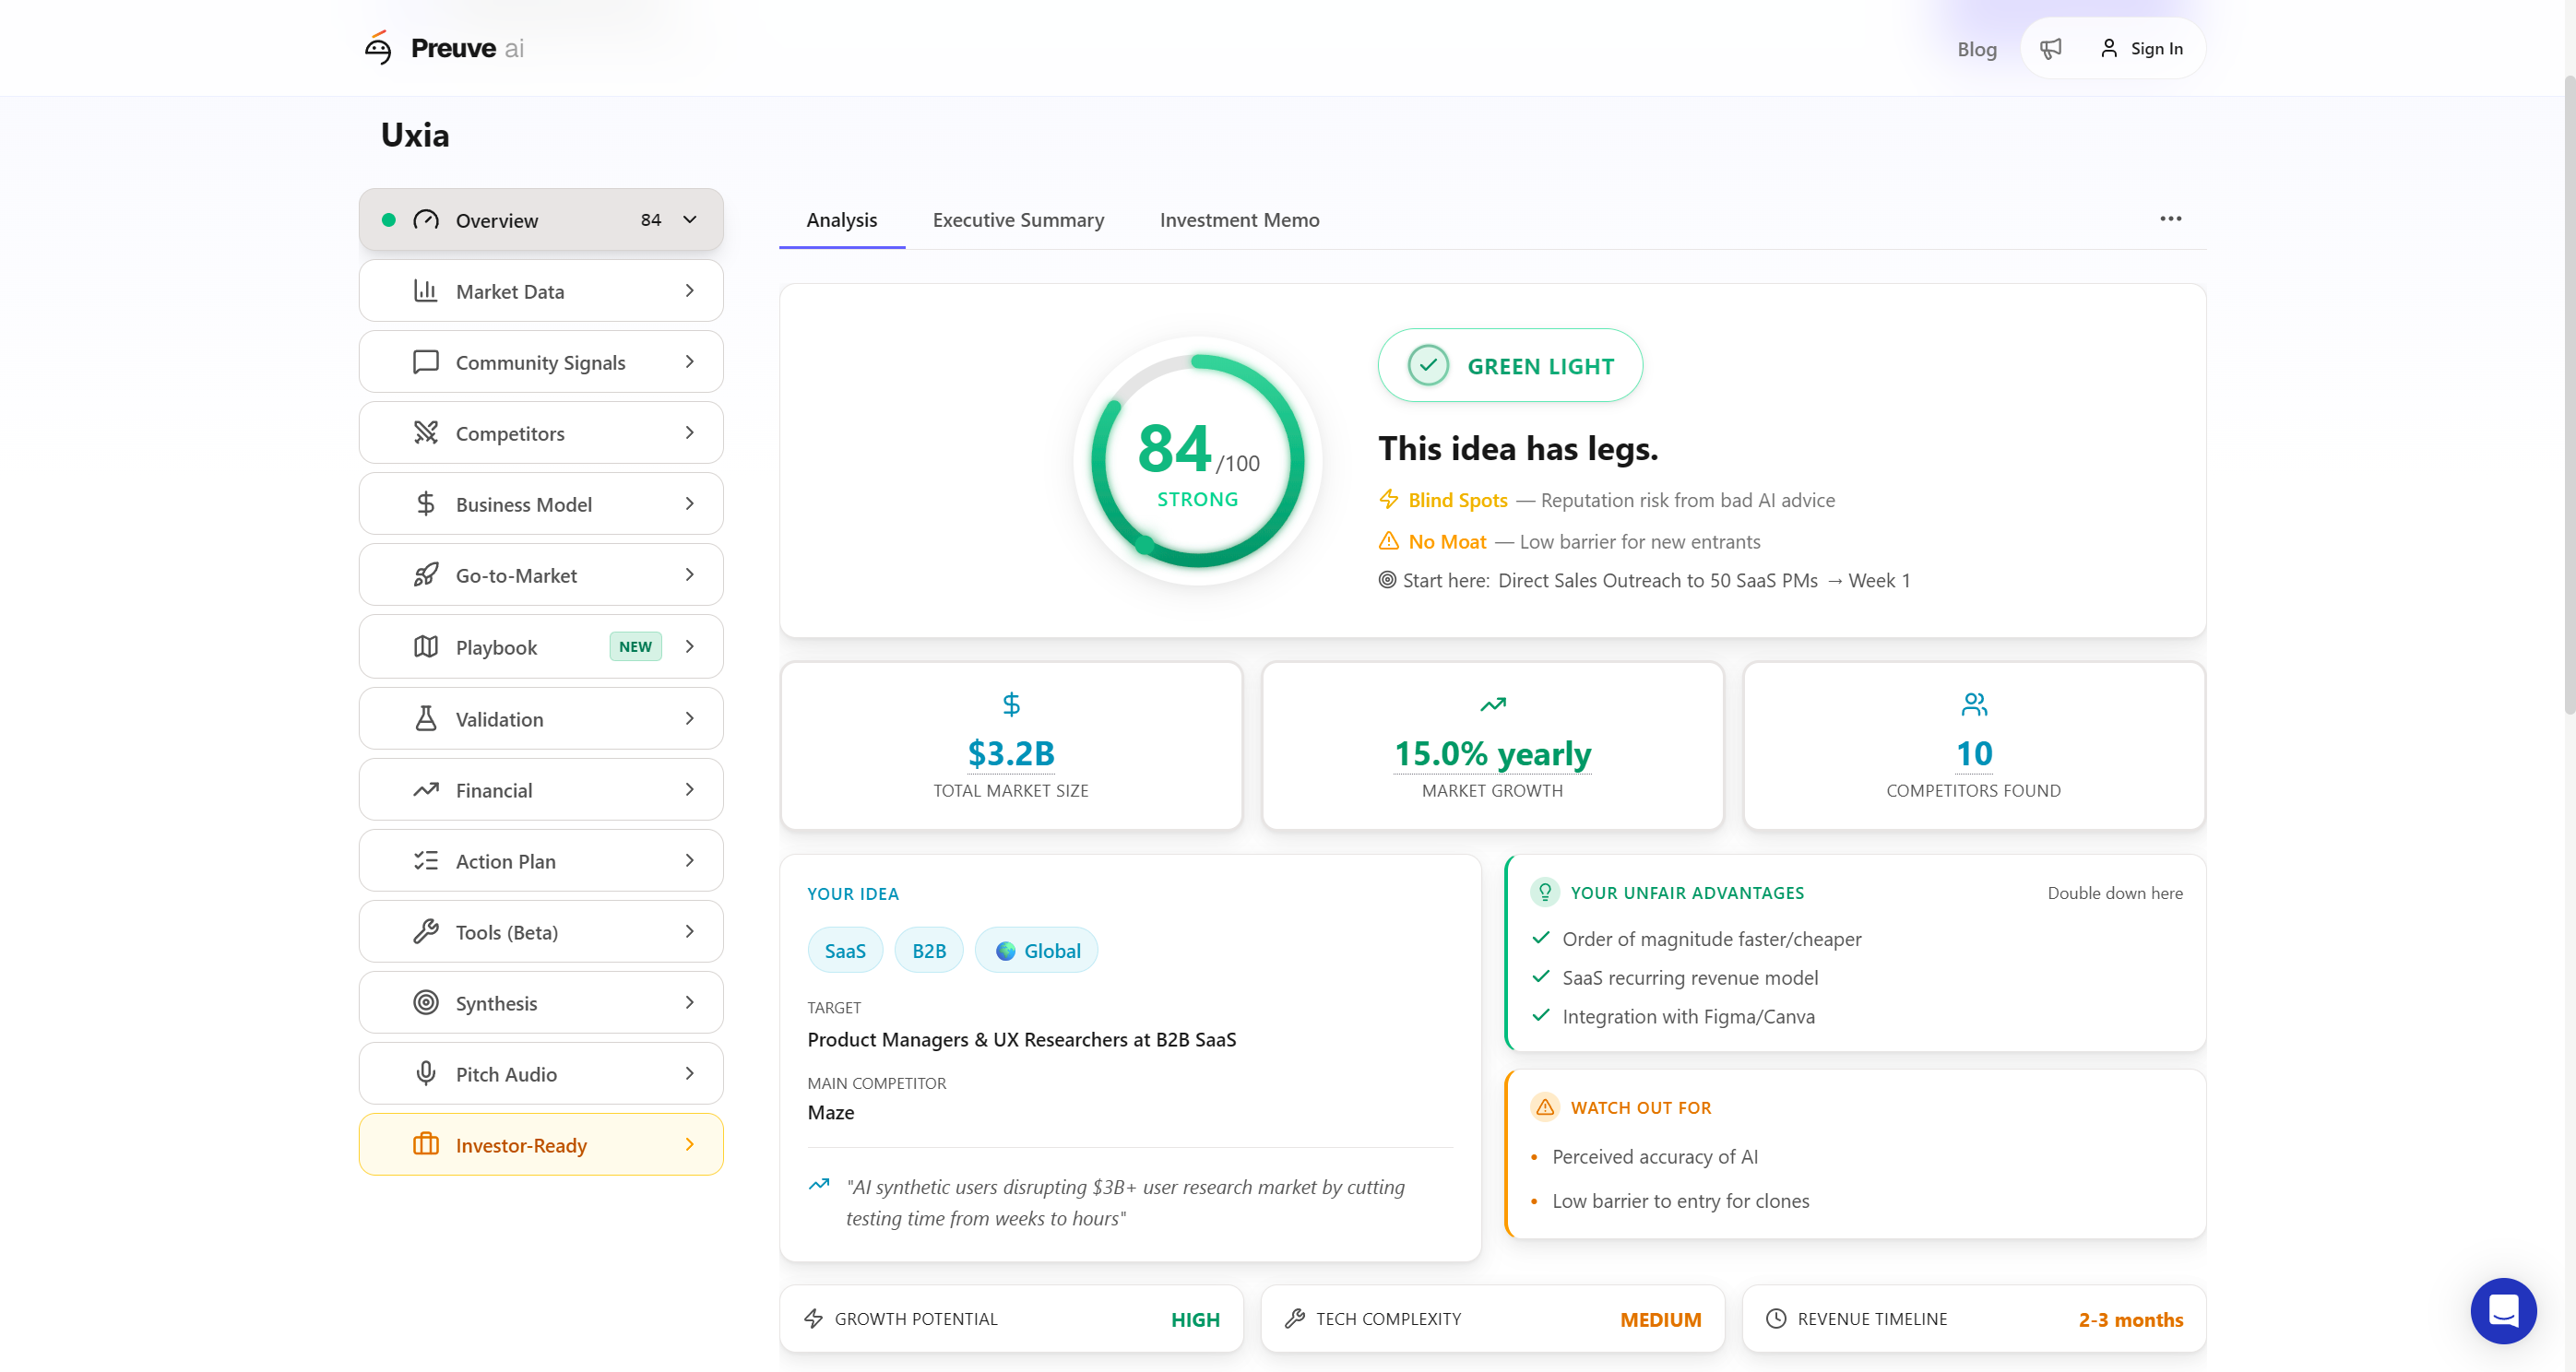The width and height of the screenshot is (2576, 1372).
Task: Switch to the Executive Summary tab
Action: 1018,220
